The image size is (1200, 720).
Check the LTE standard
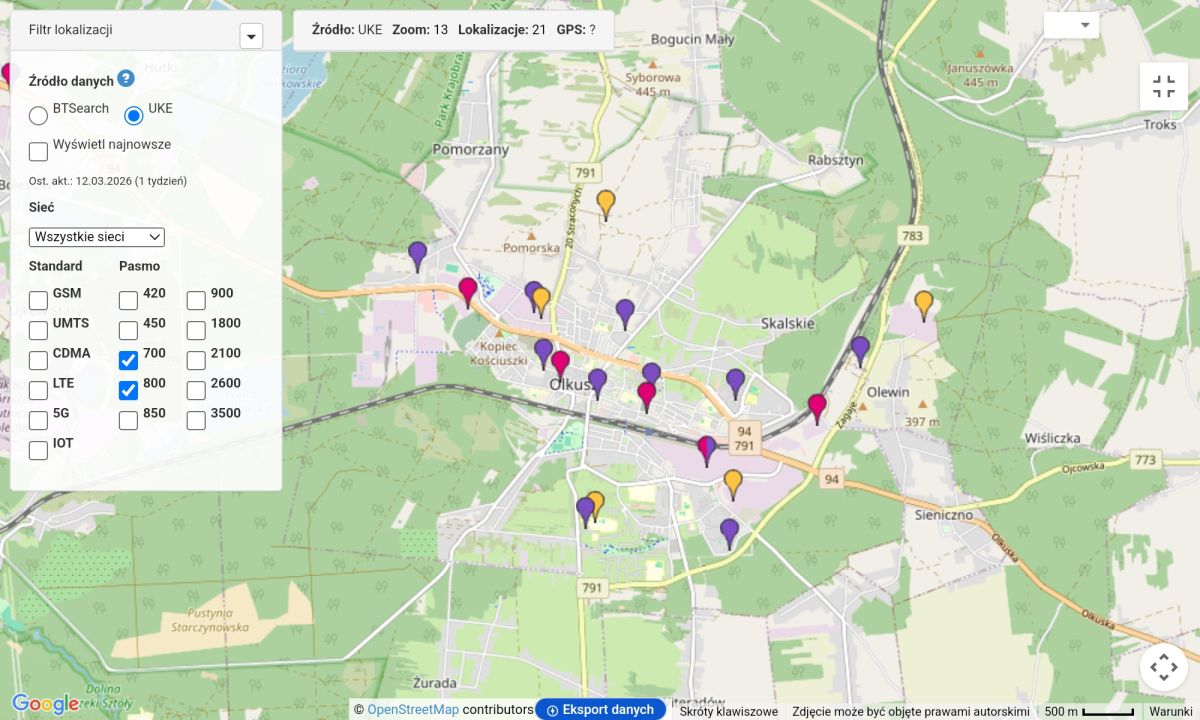click(38, 390)
